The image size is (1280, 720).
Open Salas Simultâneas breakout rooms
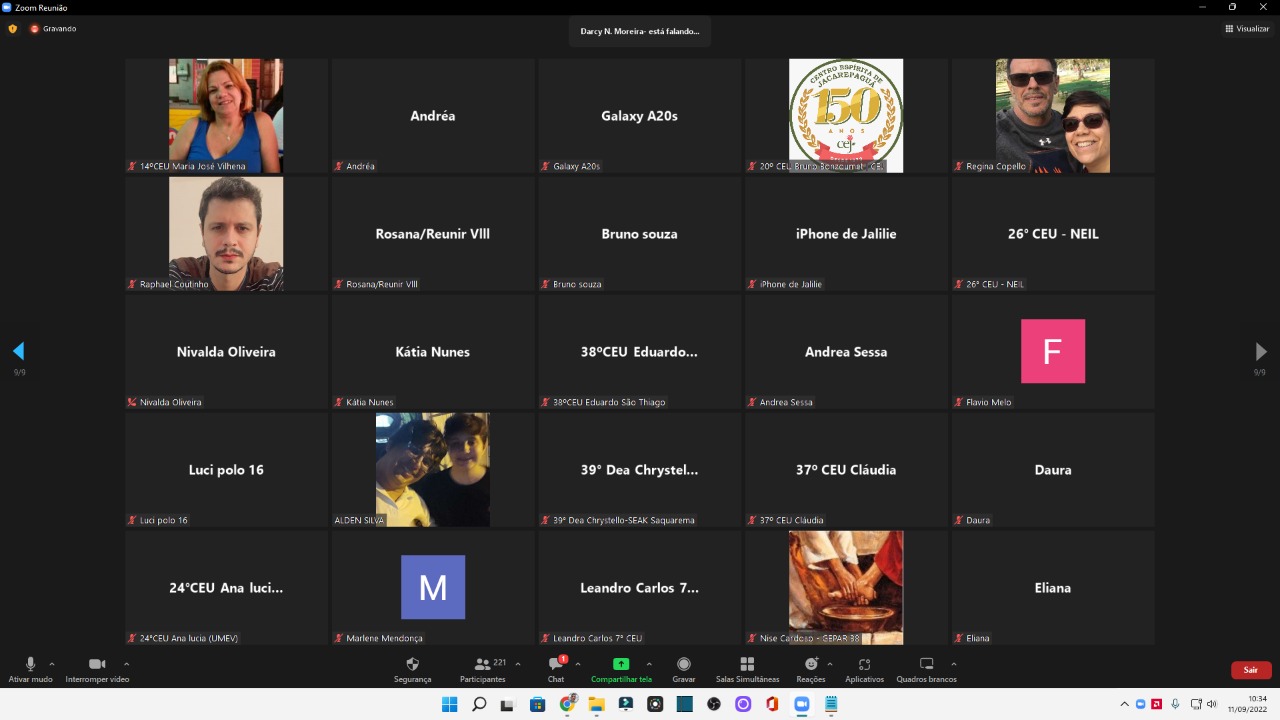(747, 668)
